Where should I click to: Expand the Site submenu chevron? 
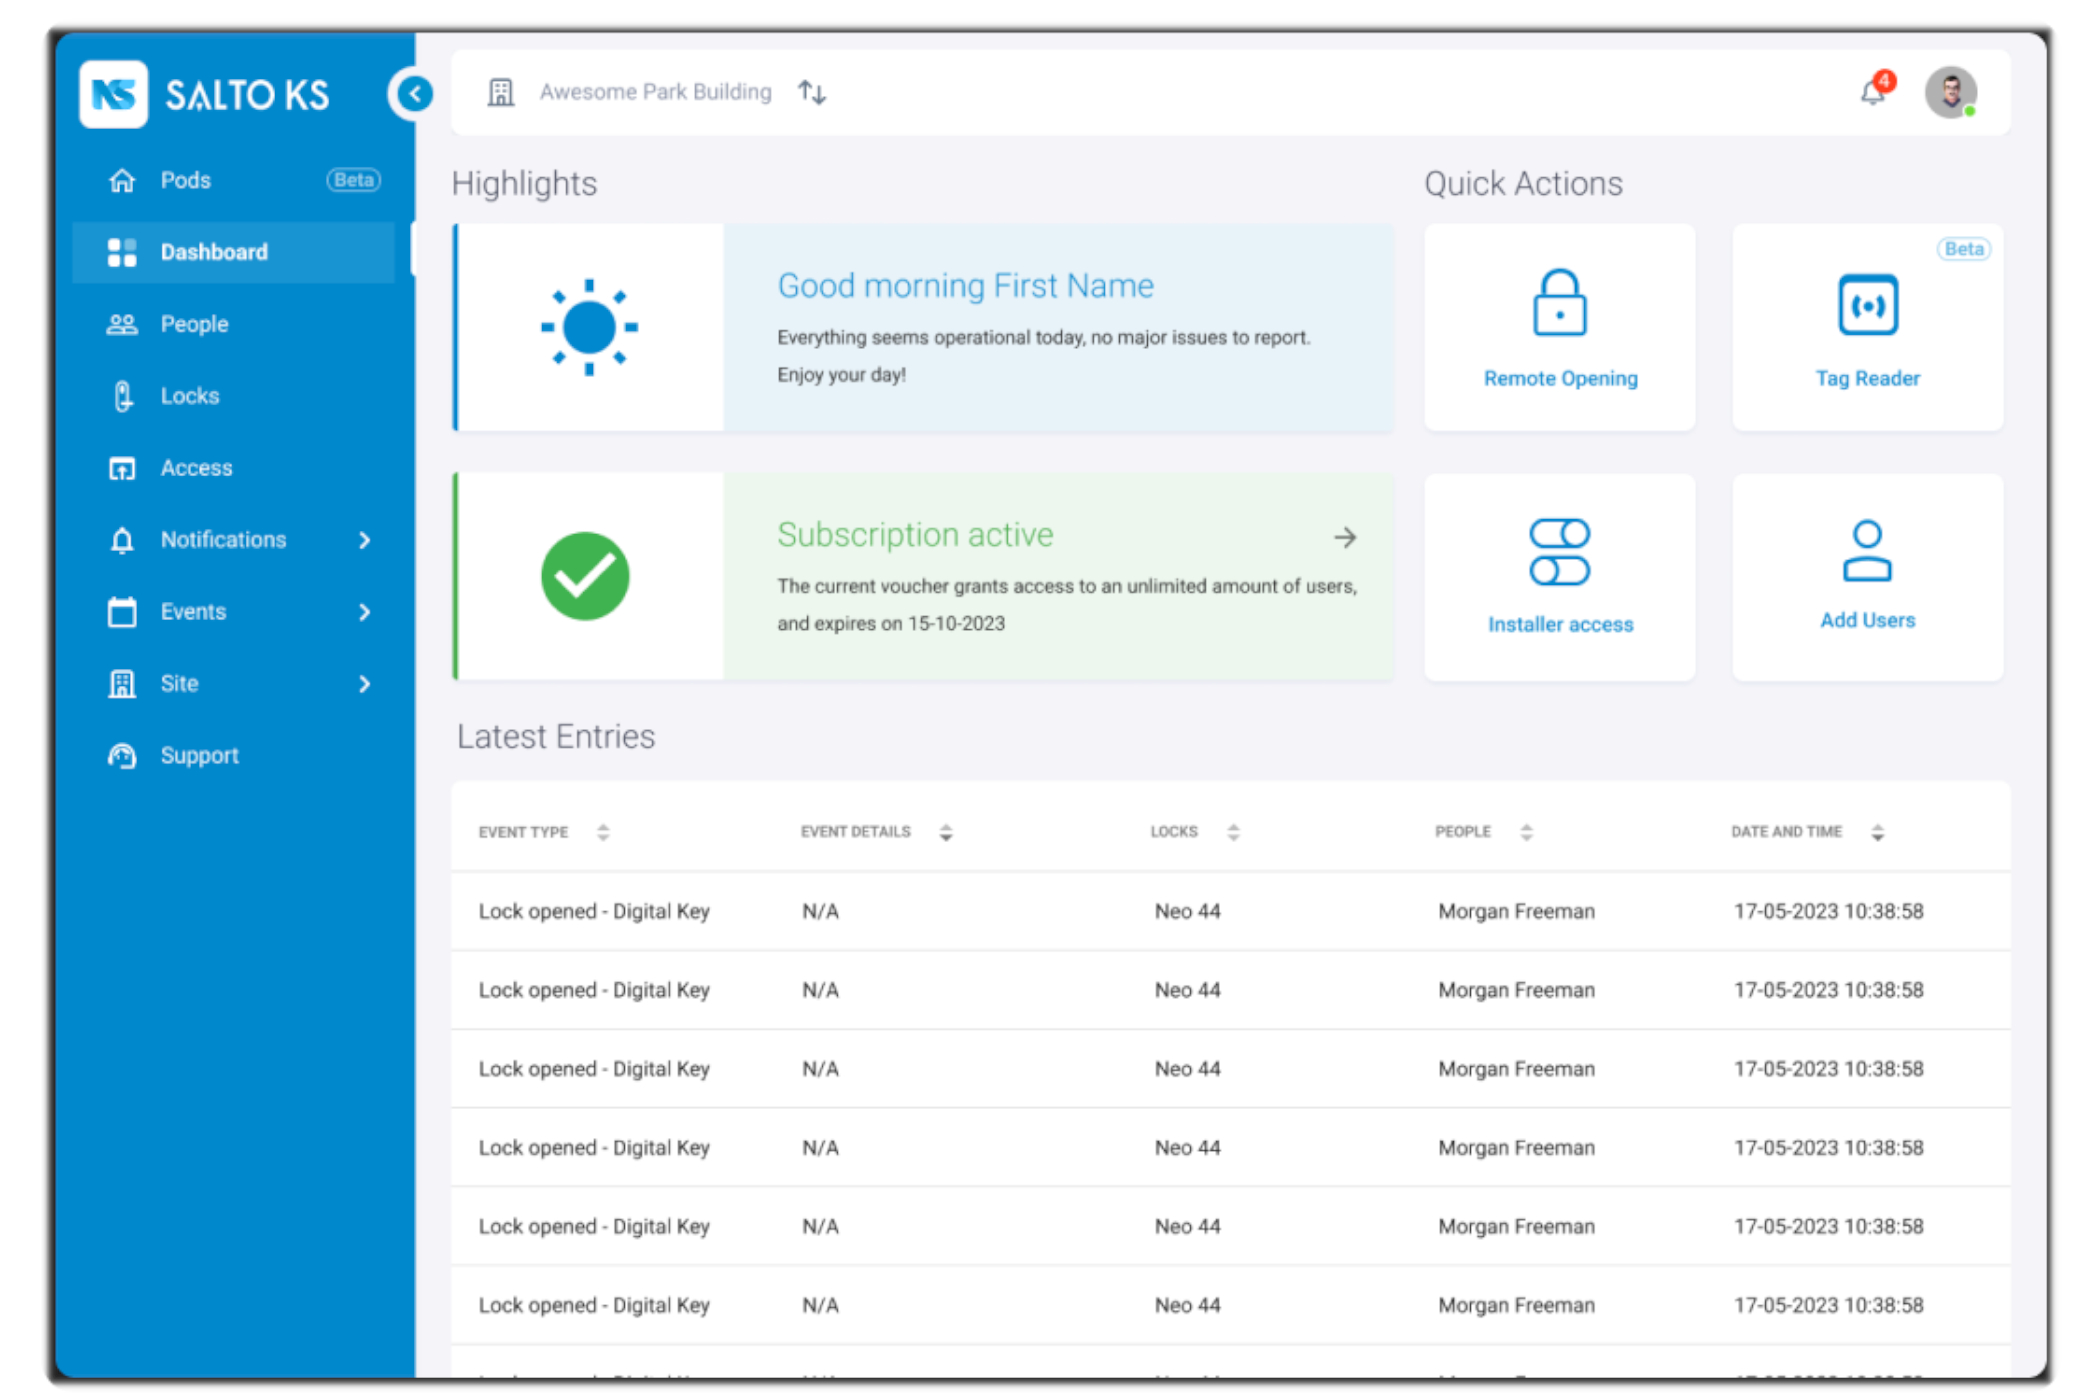click(364, 684)
